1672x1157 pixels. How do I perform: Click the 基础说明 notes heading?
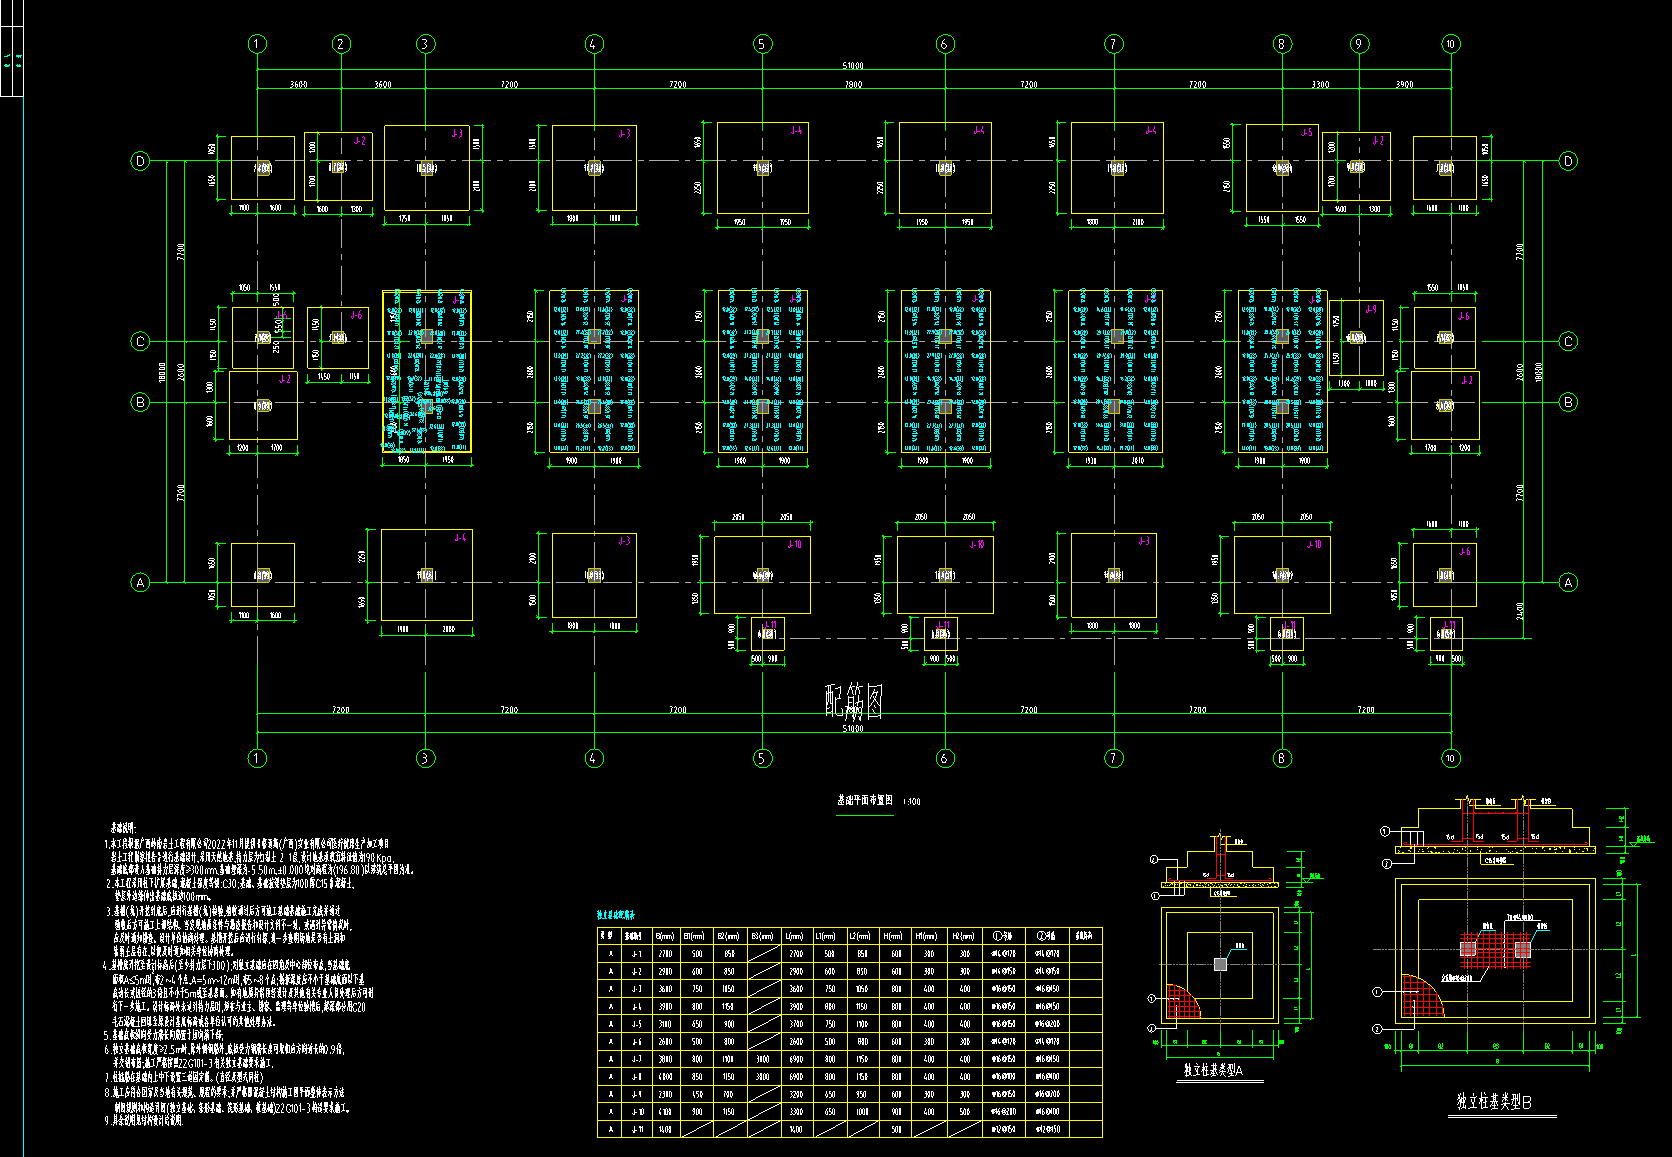point(122,829)
